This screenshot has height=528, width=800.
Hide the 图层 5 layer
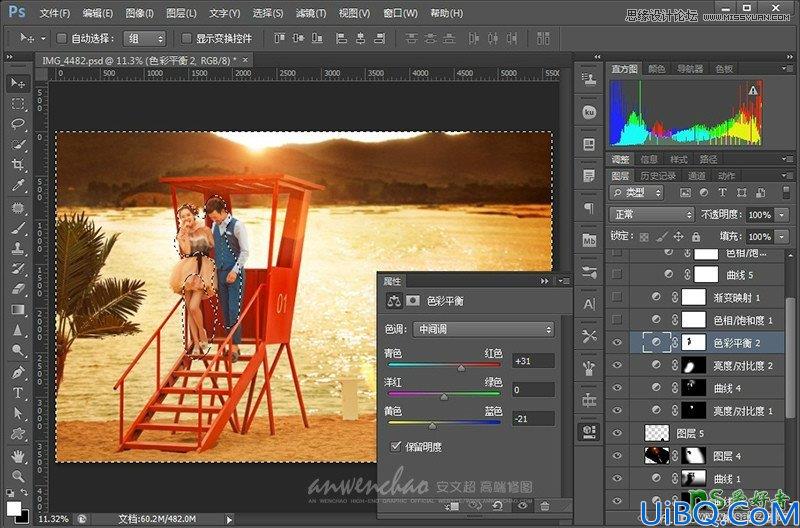(617, 433)
